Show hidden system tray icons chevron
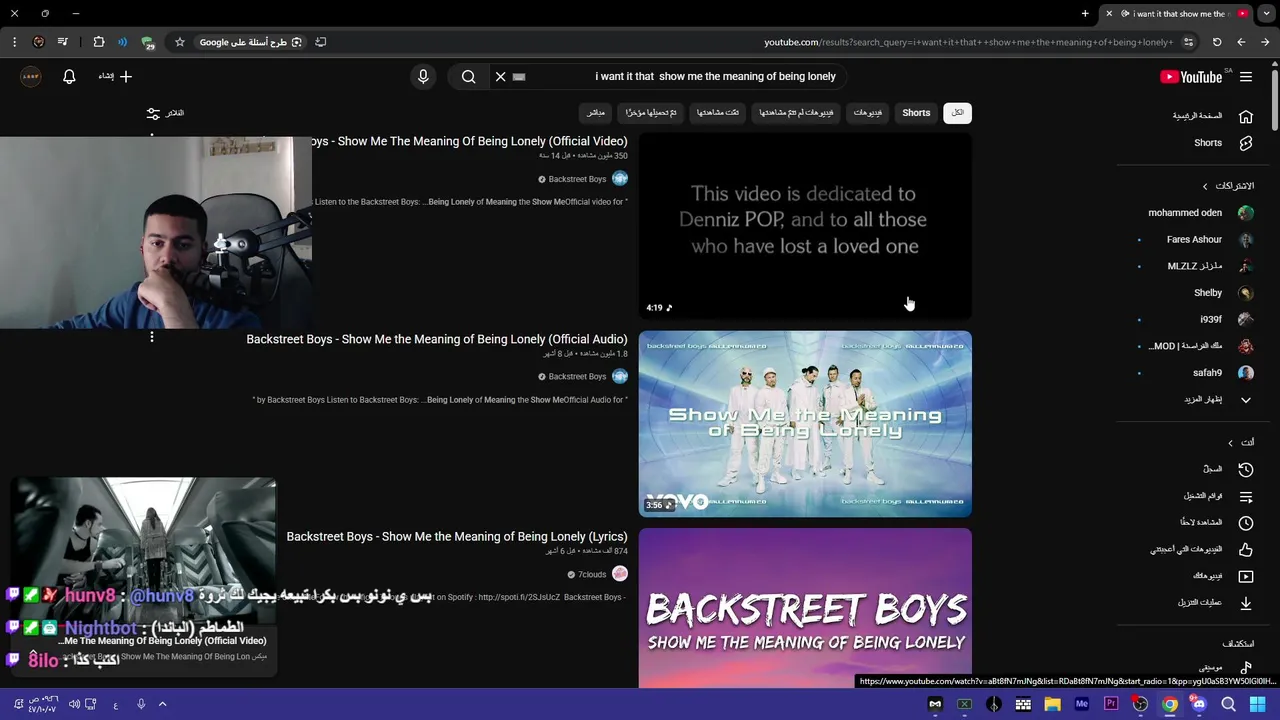This screenshot has width=1280, height=720. pos(162,704)
